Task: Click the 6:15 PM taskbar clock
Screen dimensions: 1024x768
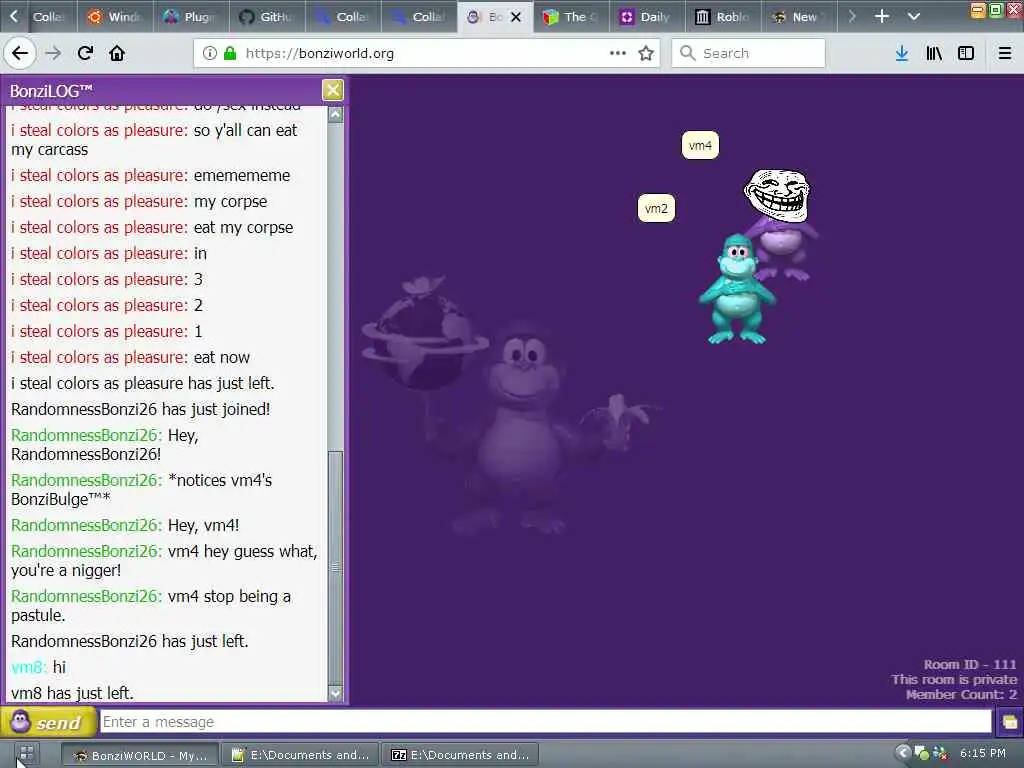Action: pos(983,753)
